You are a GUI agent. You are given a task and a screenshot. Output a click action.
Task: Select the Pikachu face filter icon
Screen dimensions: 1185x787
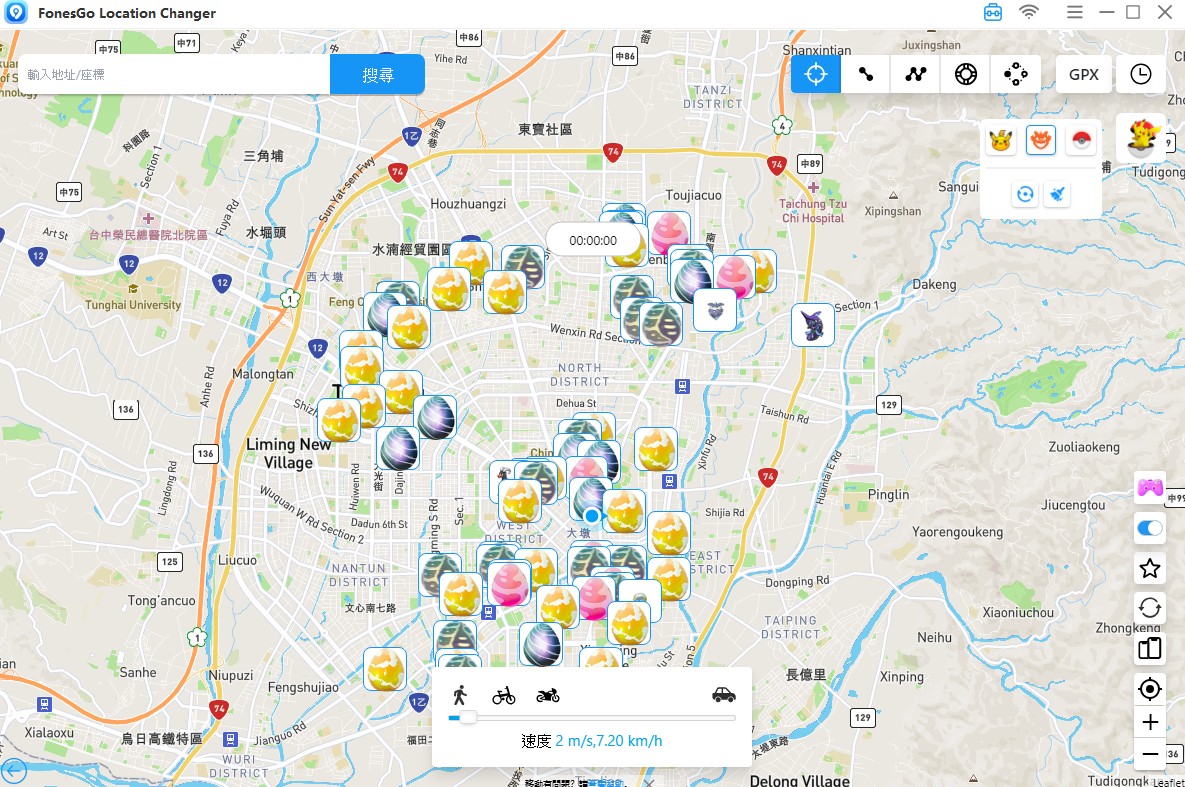coord(1001,141)
